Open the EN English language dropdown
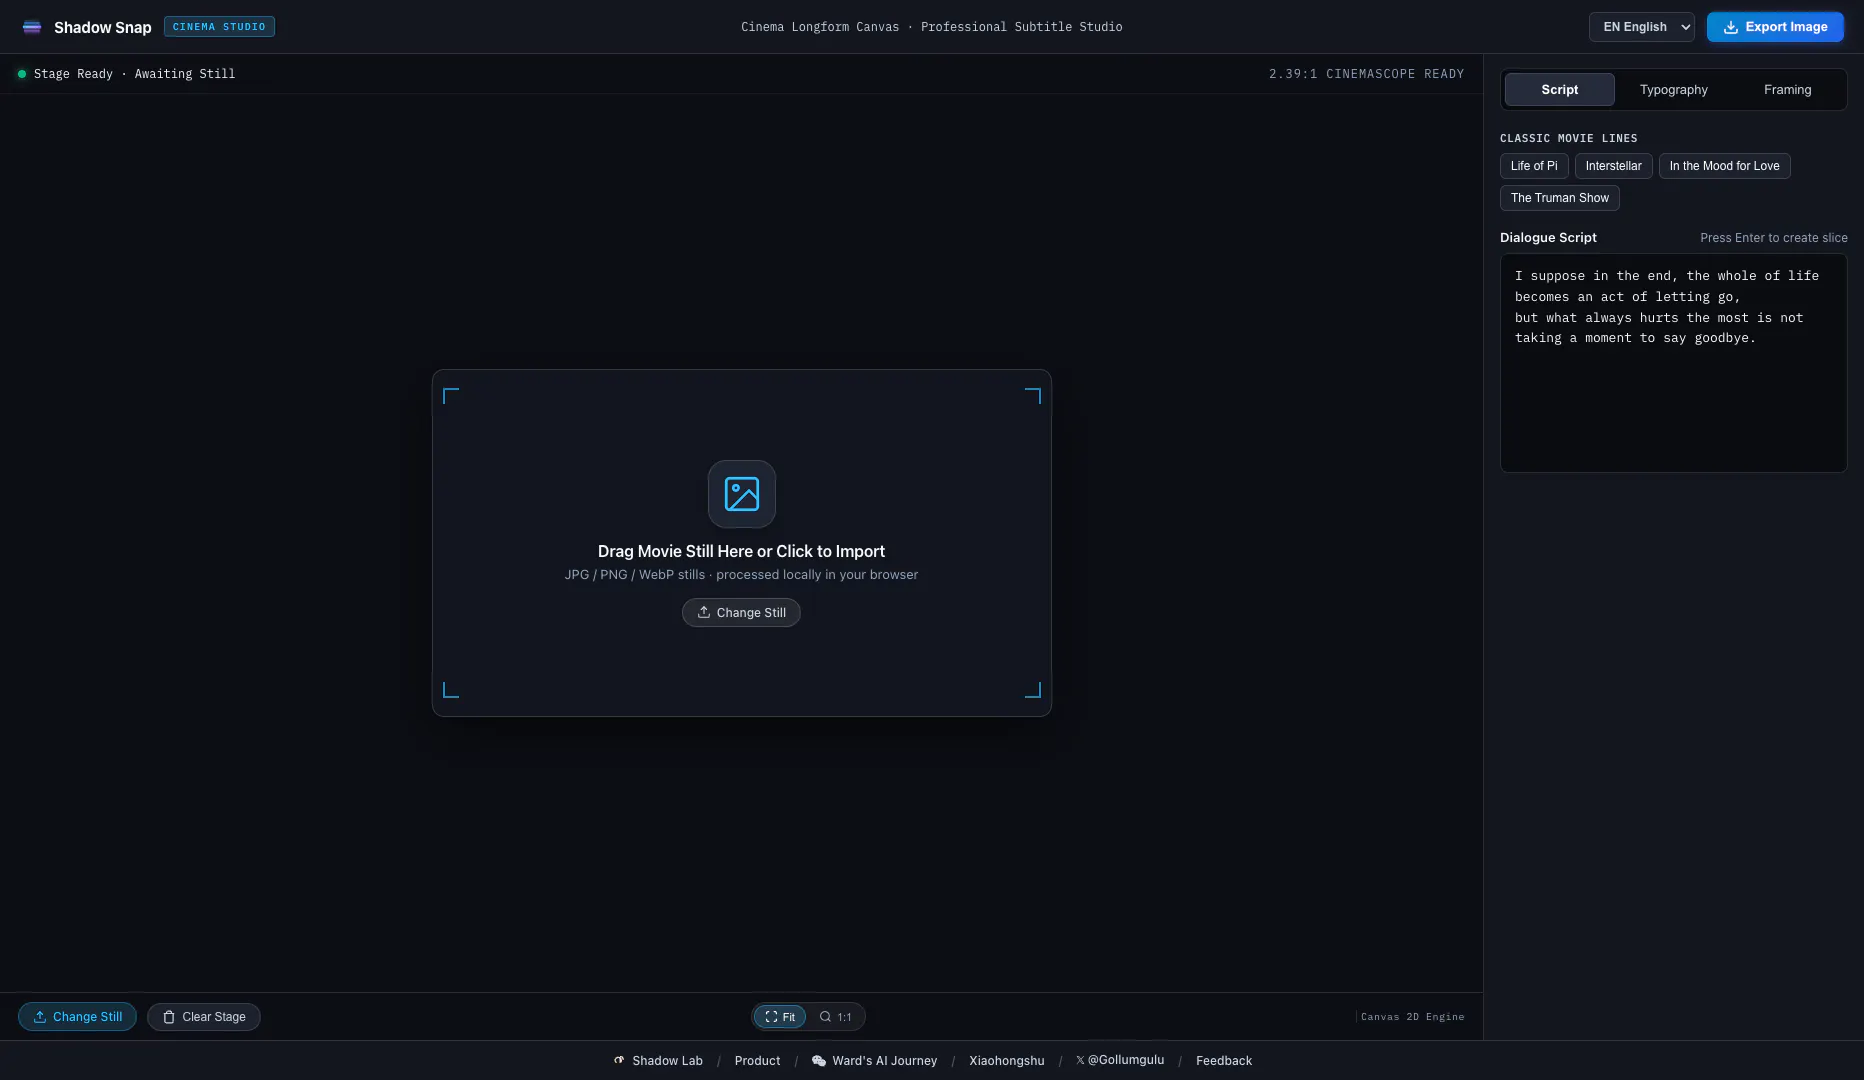 click(1642, 27)
